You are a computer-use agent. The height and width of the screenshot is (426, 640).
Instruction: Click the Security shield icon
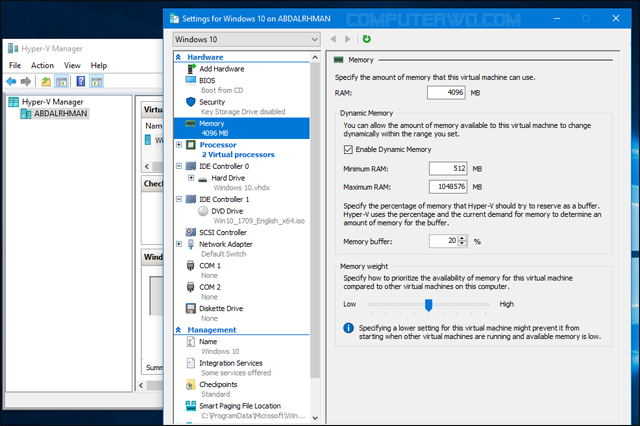191,102
